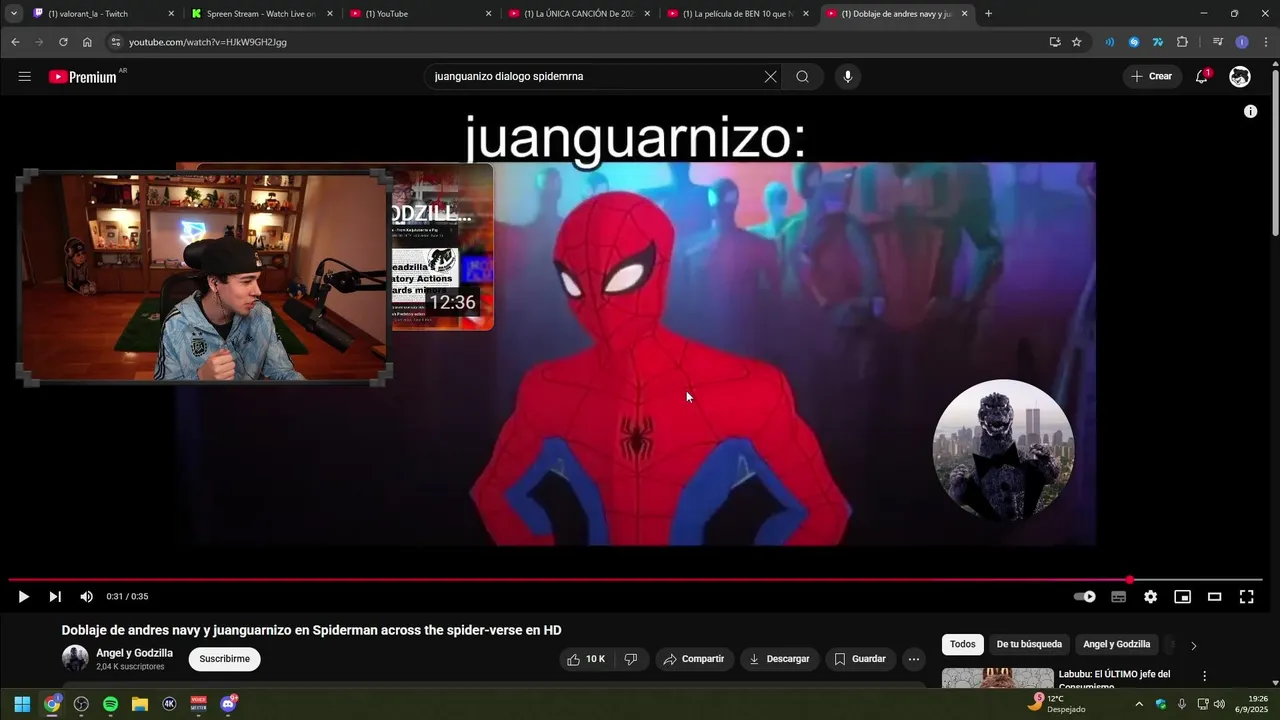Like the video with 10 K likes
This screenshot has height=720, width=1280.
586,659
